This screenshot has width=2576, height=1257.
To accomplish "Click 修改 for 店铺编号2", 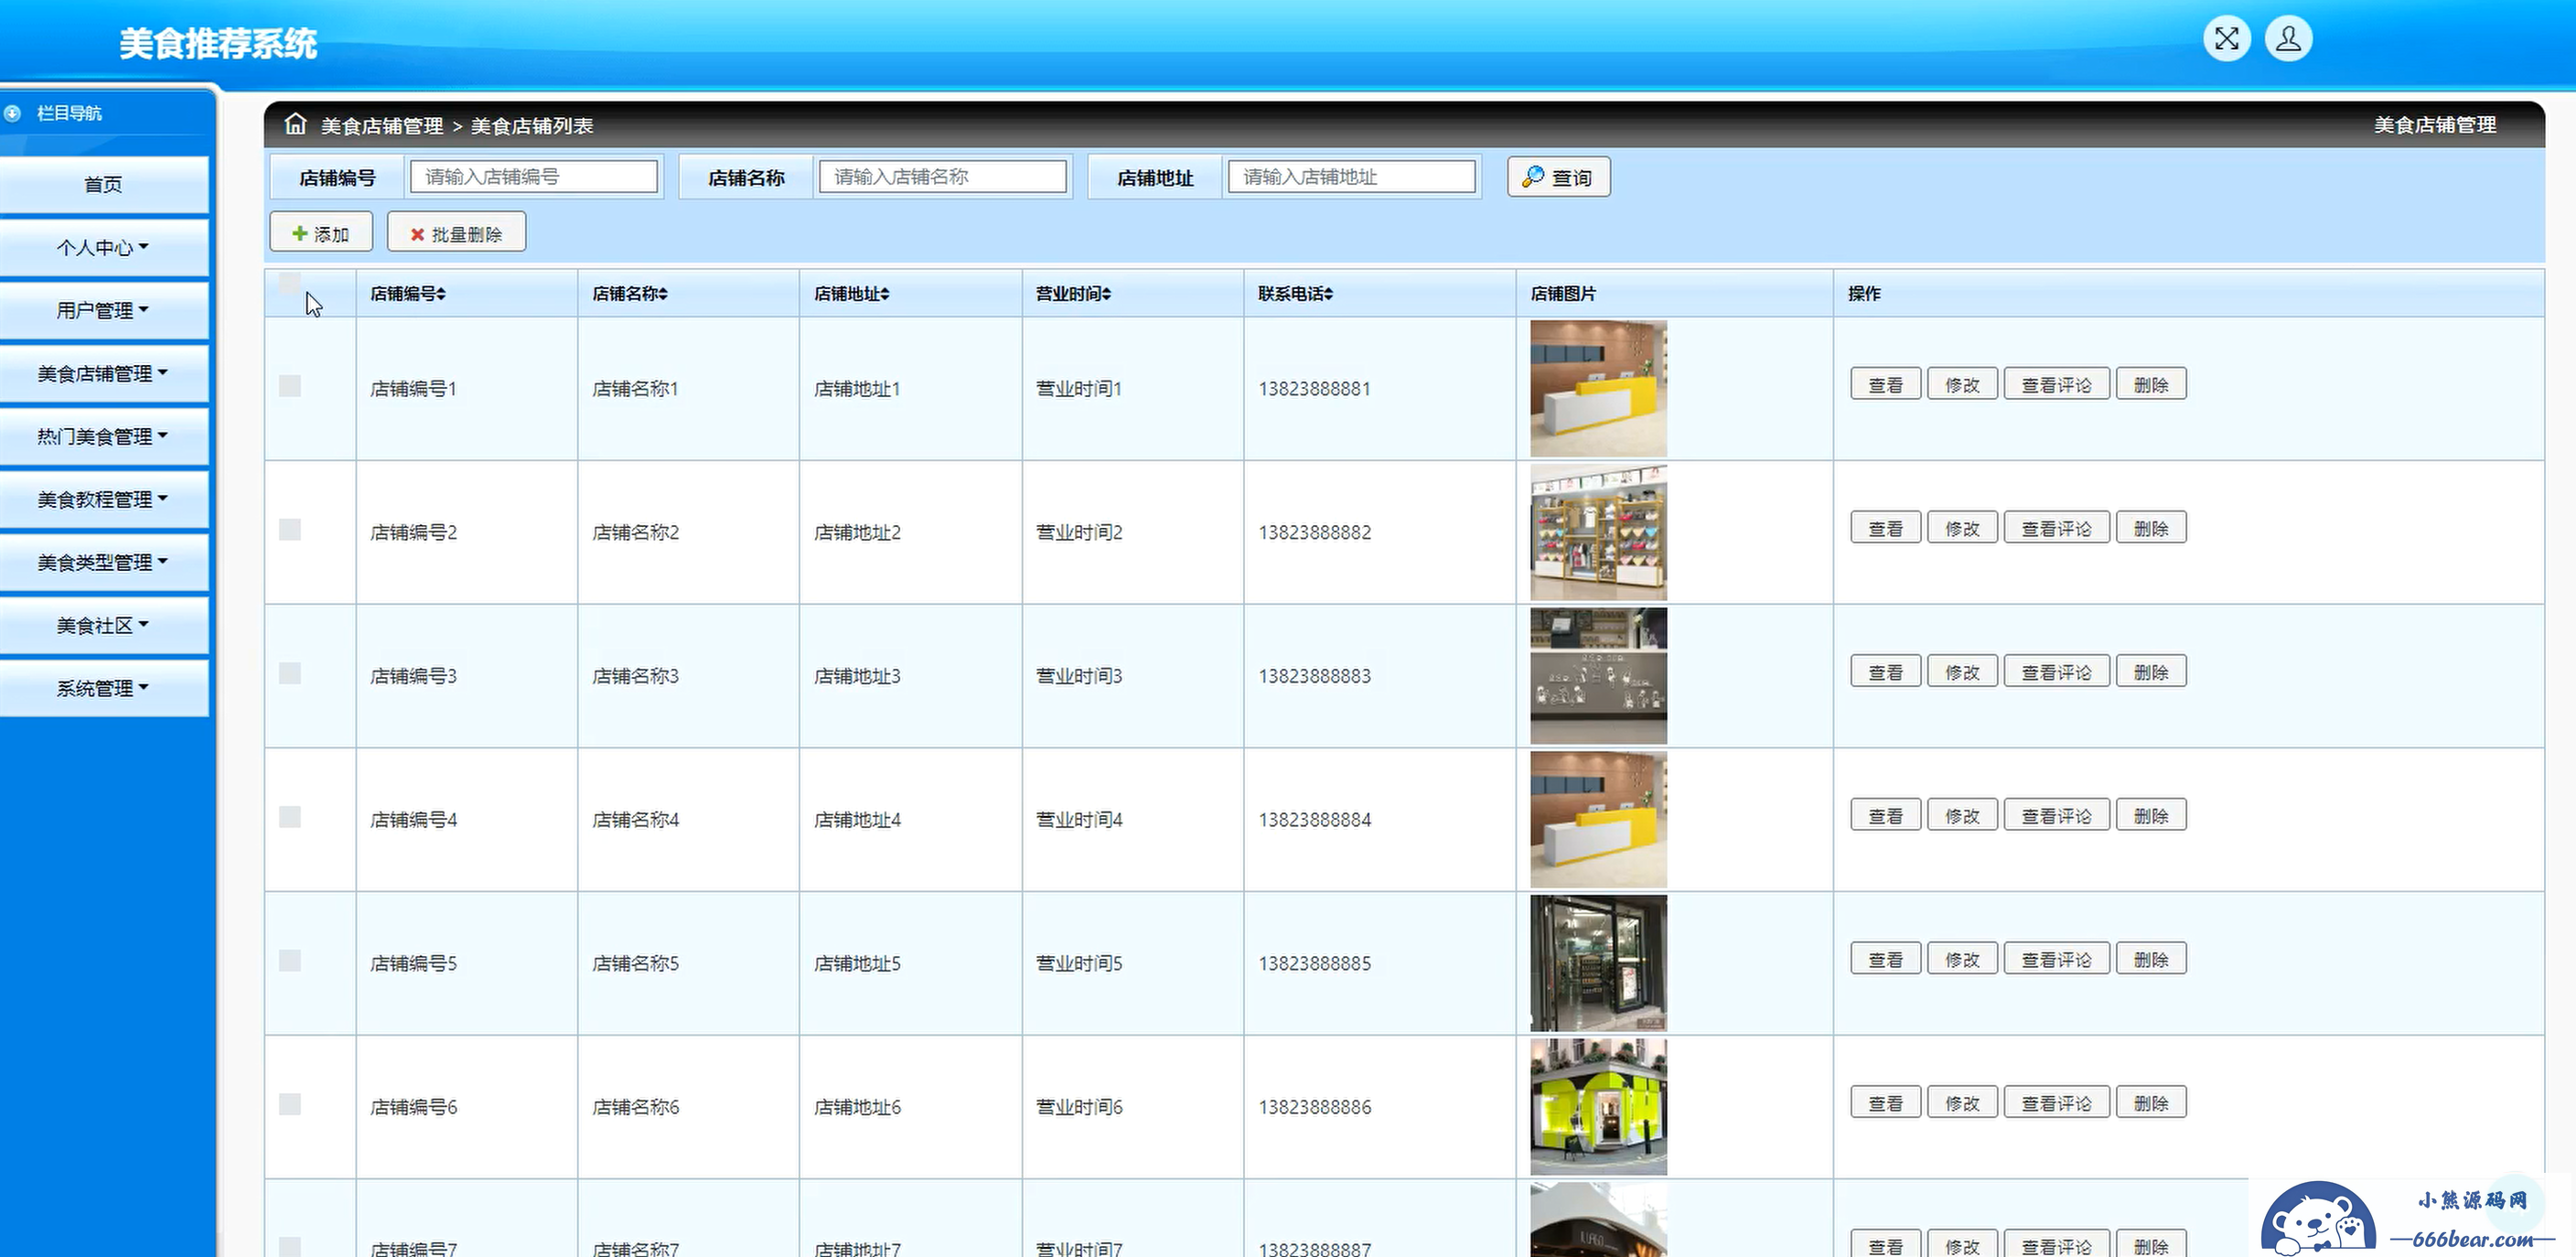I will [1962, 528].
